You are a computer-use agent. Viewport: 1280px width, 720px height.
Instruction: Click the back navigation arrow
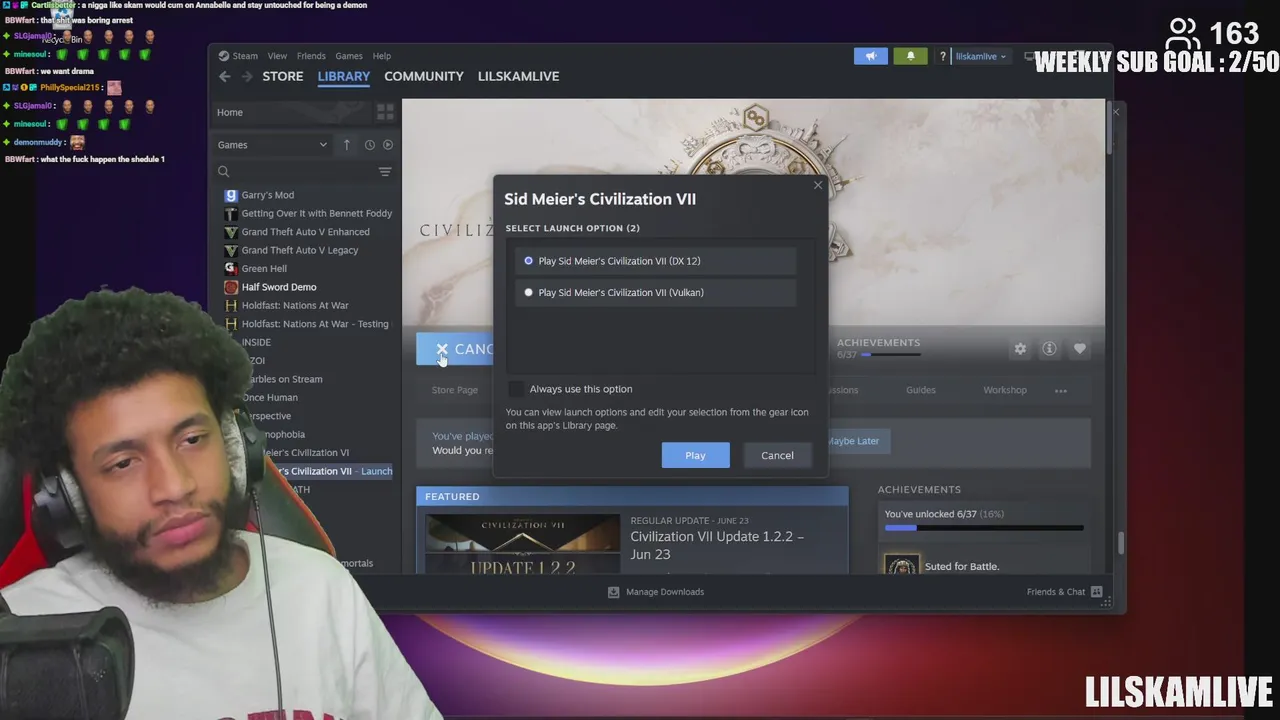[225, 76]
